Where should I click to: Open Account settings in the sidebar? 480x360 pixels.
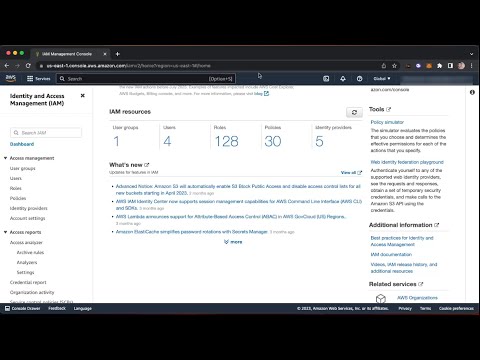click(x=27, y=218)
